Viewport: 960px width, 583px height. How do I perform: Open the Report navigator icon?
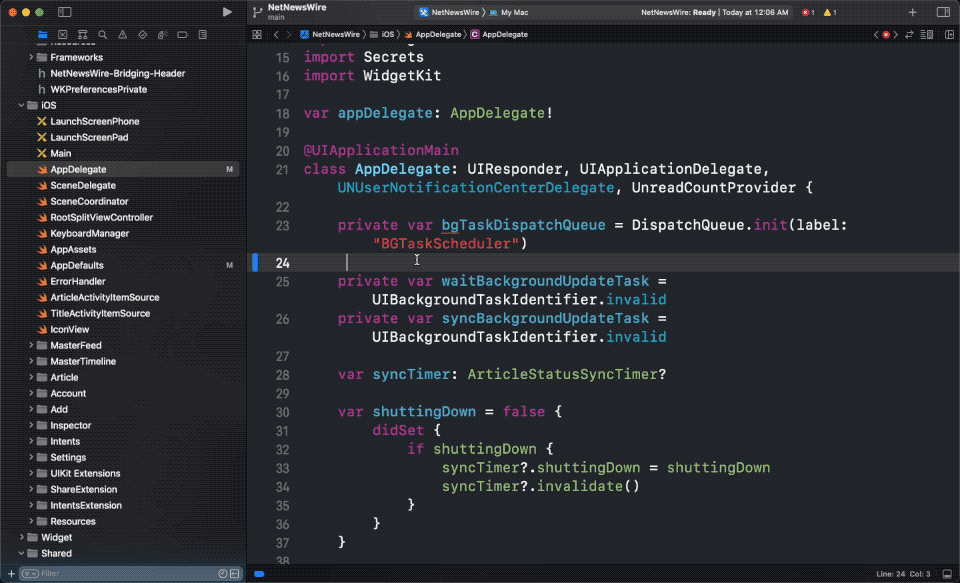point(203,34)
